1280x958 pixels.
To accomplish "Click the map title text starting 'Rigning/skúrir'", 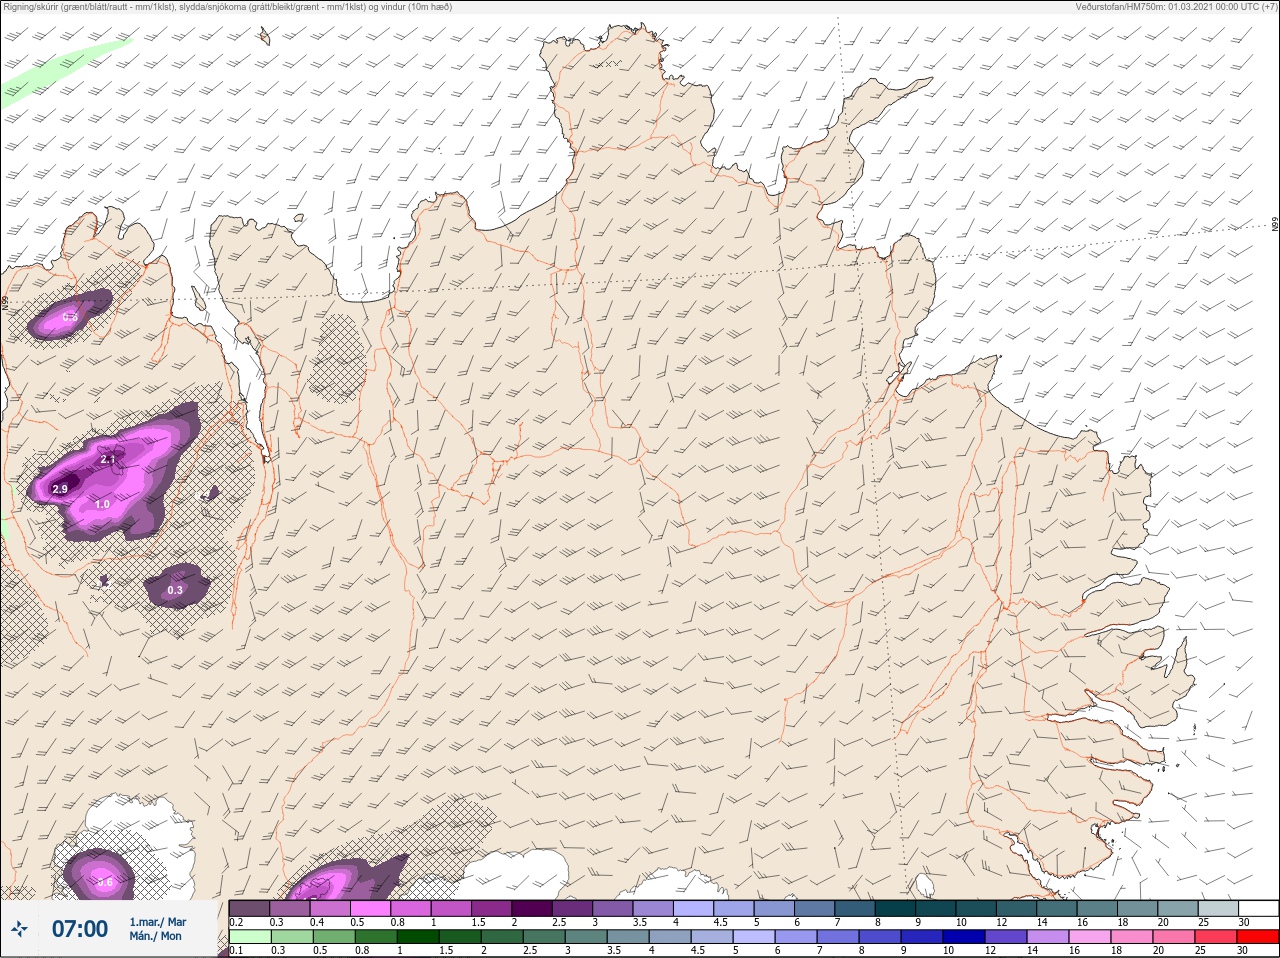I will (x=228, y=6).
